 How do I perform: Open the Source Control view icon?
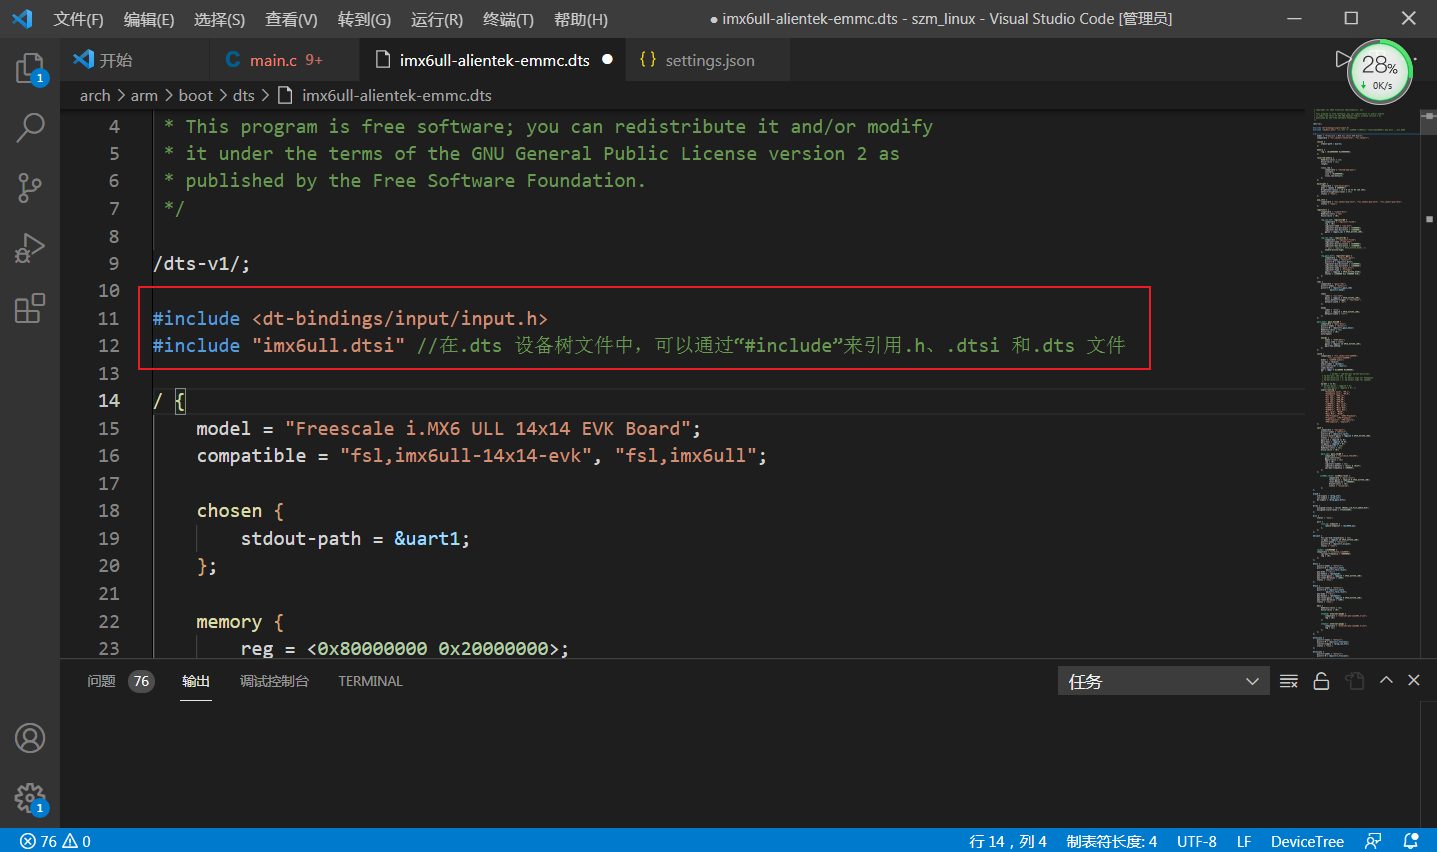point(30,187)
